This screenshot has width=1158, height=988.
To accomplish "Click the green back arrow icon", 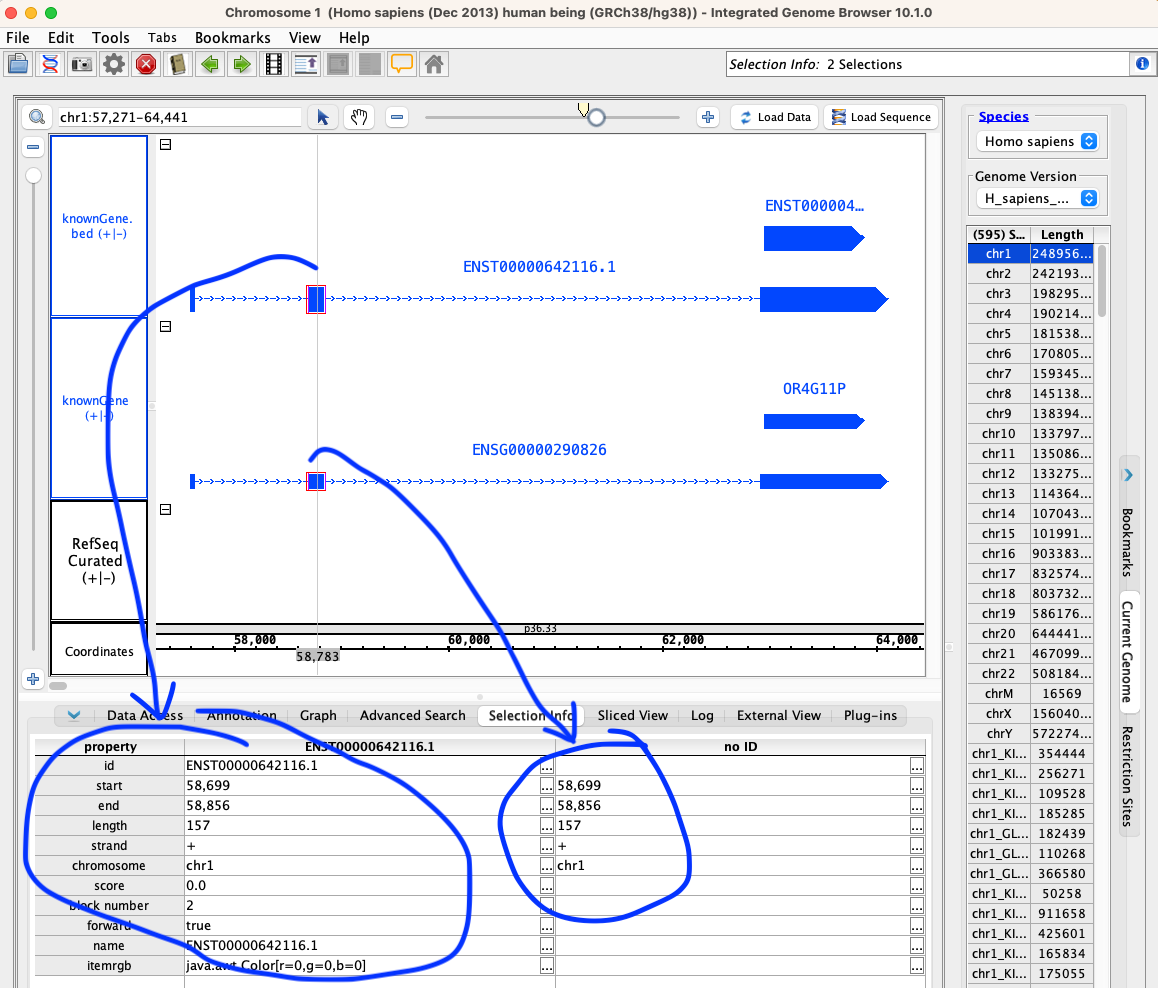I will click(x=210, y=65).
